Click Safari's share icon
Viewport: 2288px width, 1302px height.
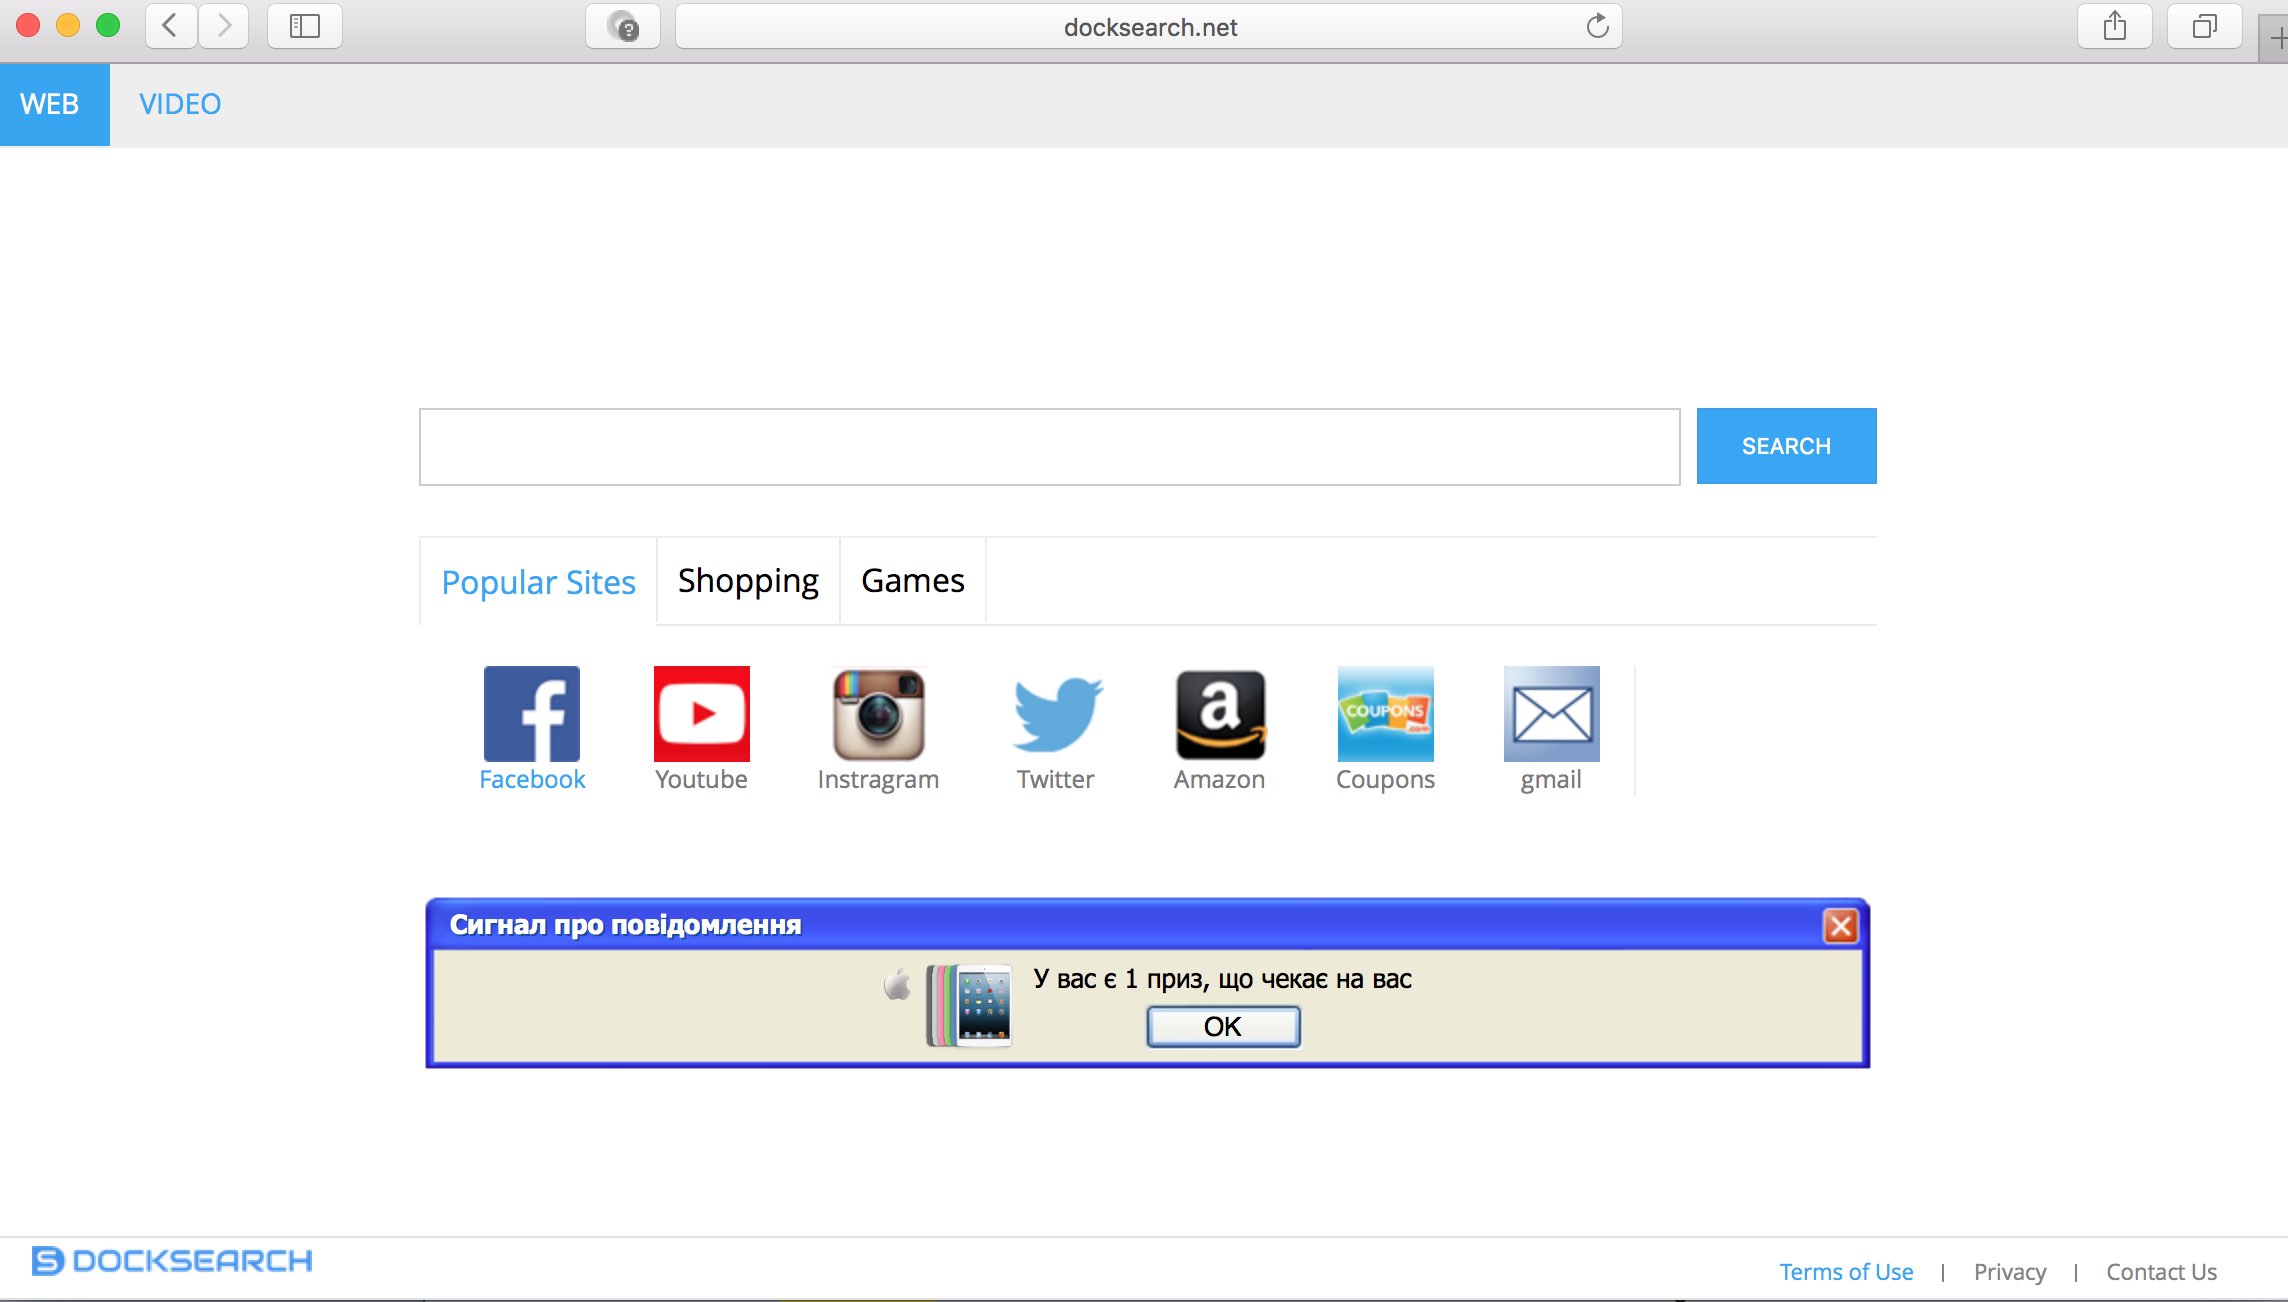tap(2114, 26)
